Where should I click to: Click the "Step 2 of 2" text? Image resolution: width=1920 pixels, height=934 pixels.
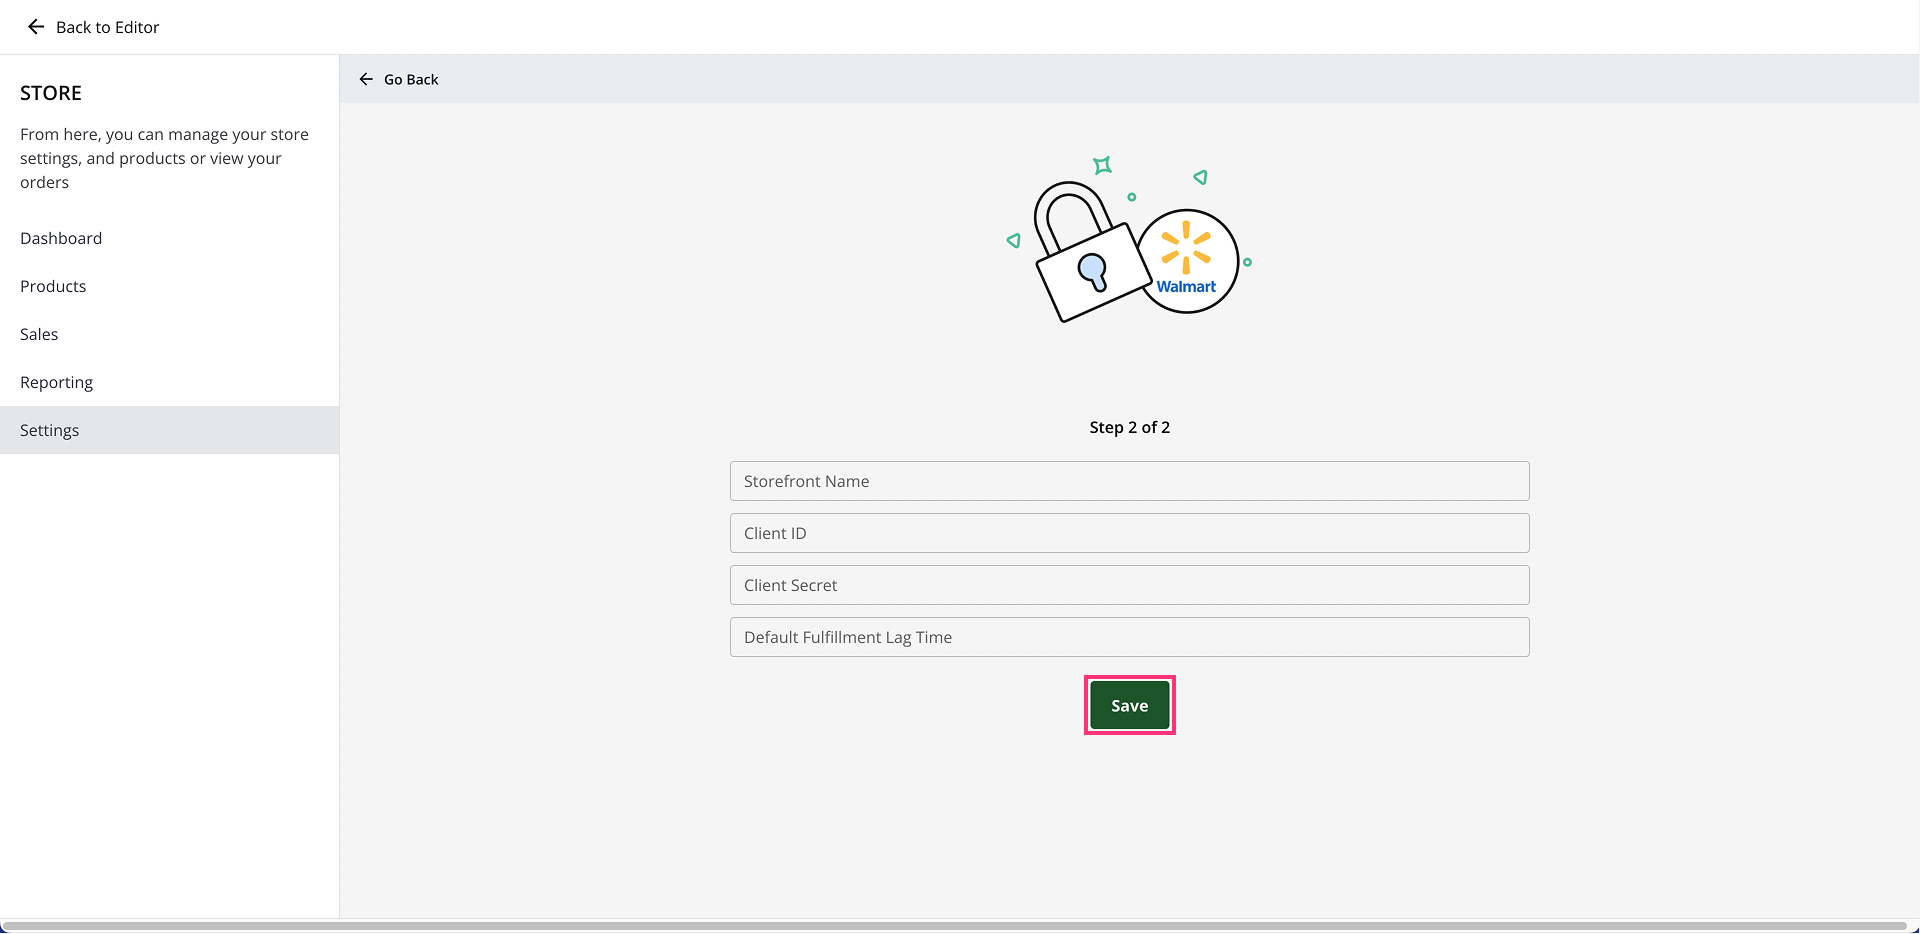click(x=1130, y=427)
